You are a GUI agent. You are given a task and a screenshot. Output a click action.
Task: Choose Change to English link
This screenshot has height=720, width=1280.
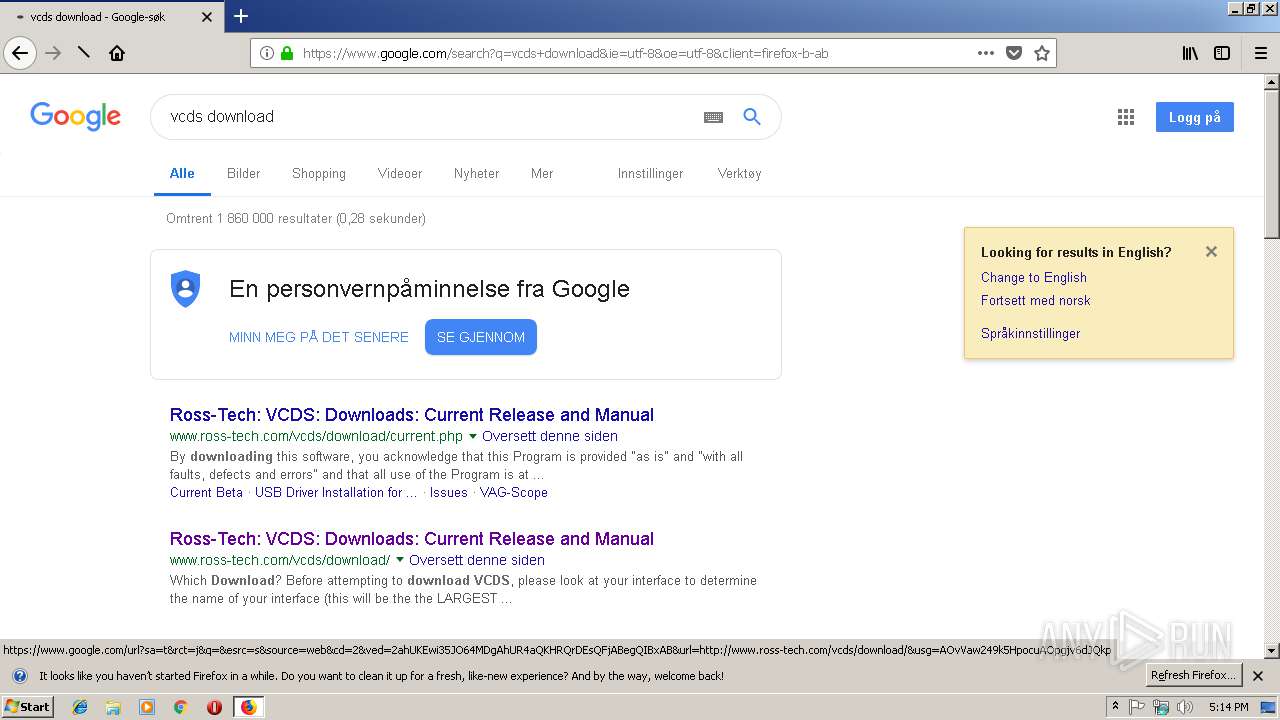pyautogui.click(x=1034, y=277)
